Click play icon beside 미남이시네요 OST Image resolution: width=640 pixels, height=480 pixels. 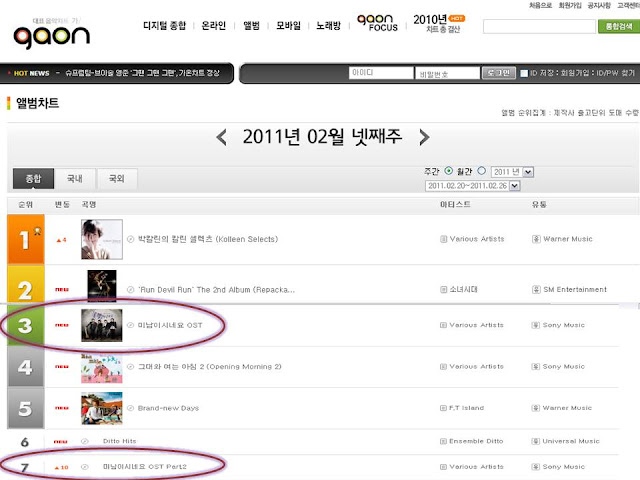(x=131, y=325)
